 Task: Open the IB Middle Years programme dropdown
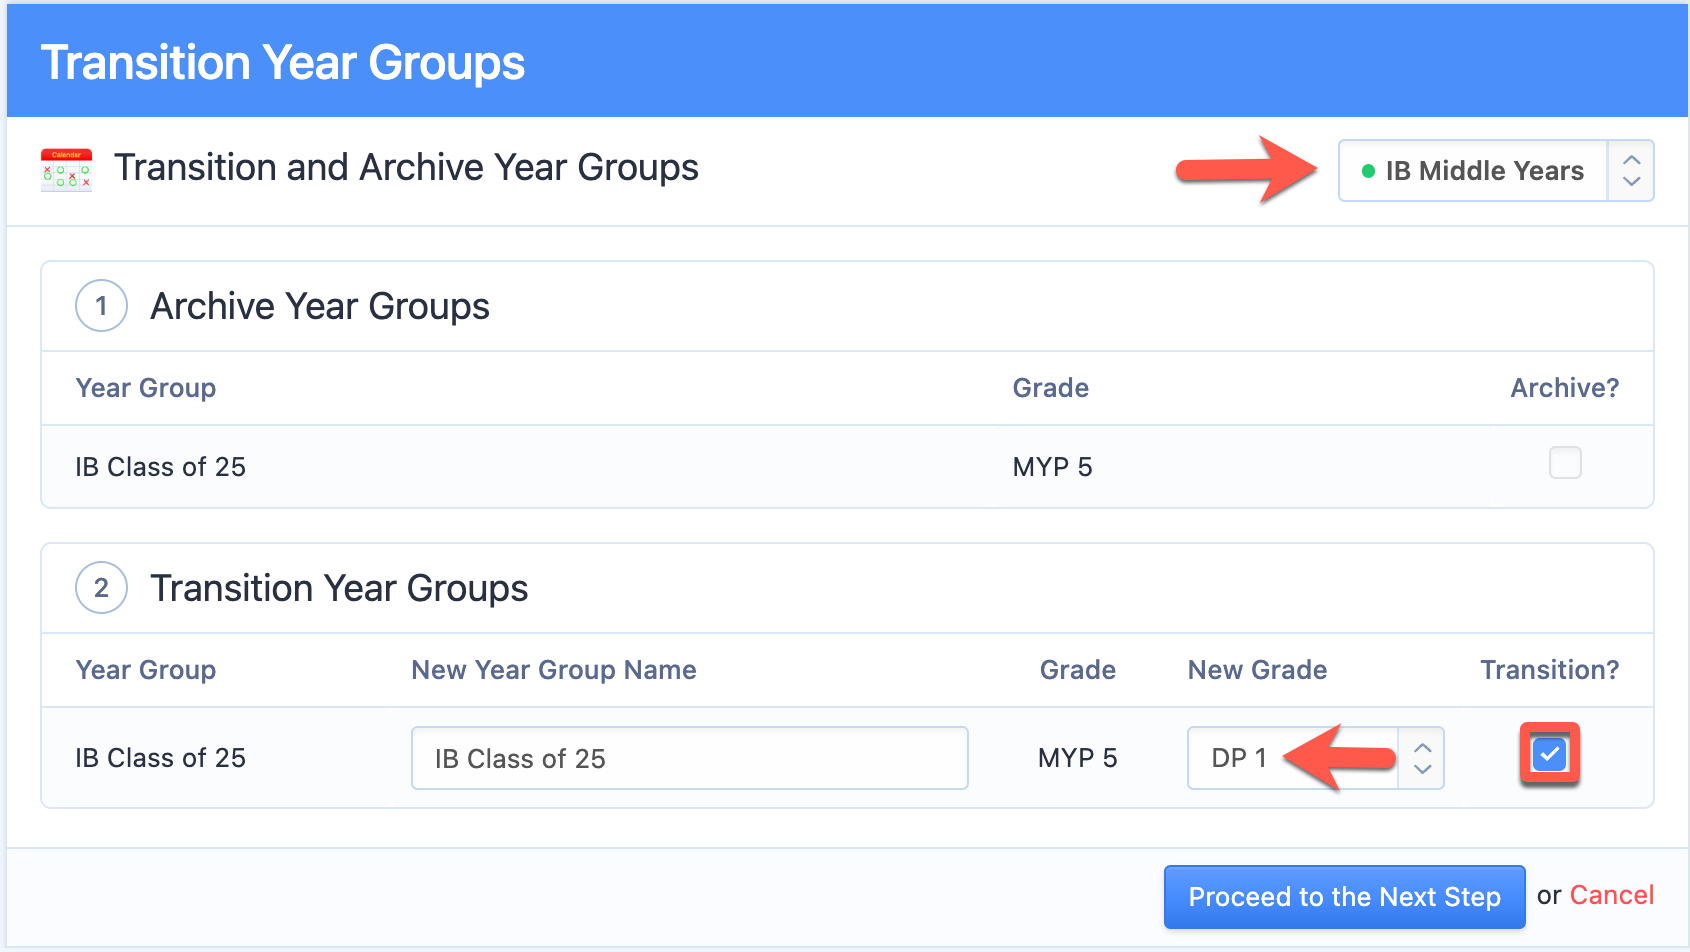(1496, 171)
